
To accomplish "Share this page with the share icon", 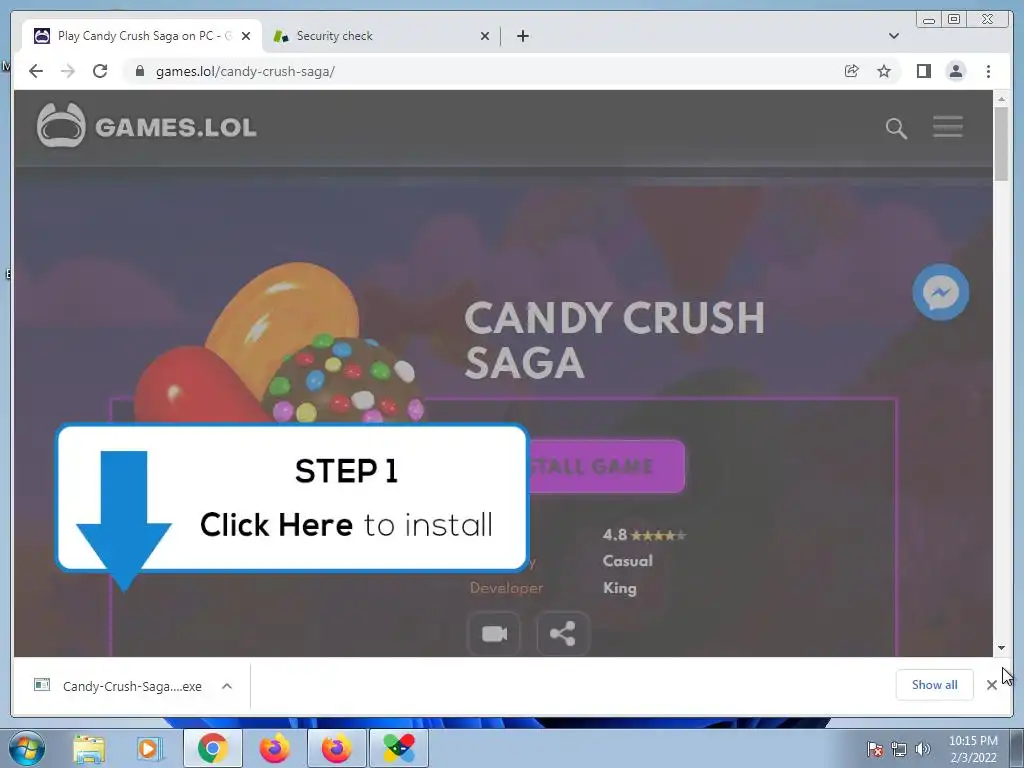I will [x=852, y=71].
